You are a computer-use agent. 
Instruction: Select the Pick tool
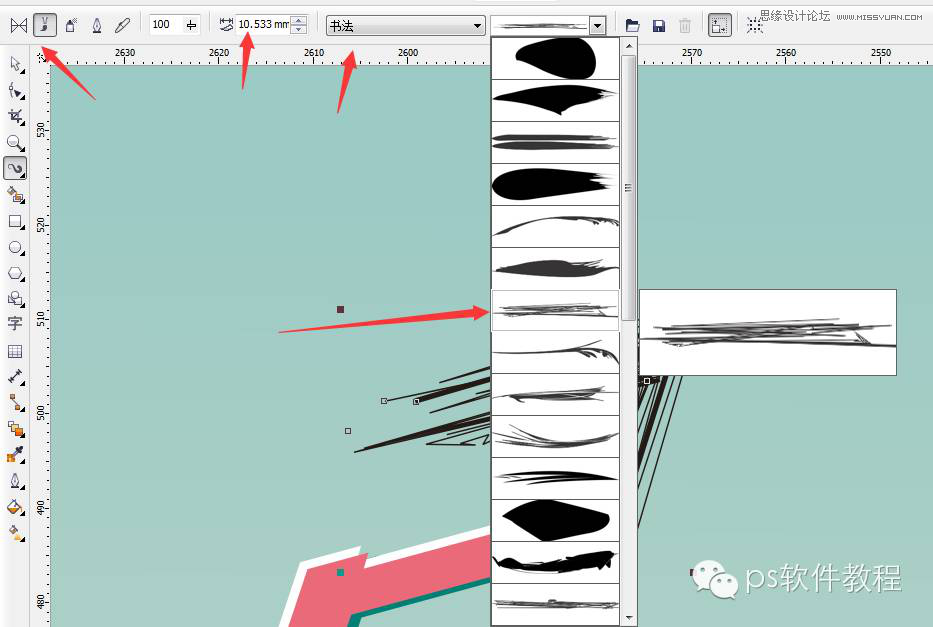tap(16, 65)
